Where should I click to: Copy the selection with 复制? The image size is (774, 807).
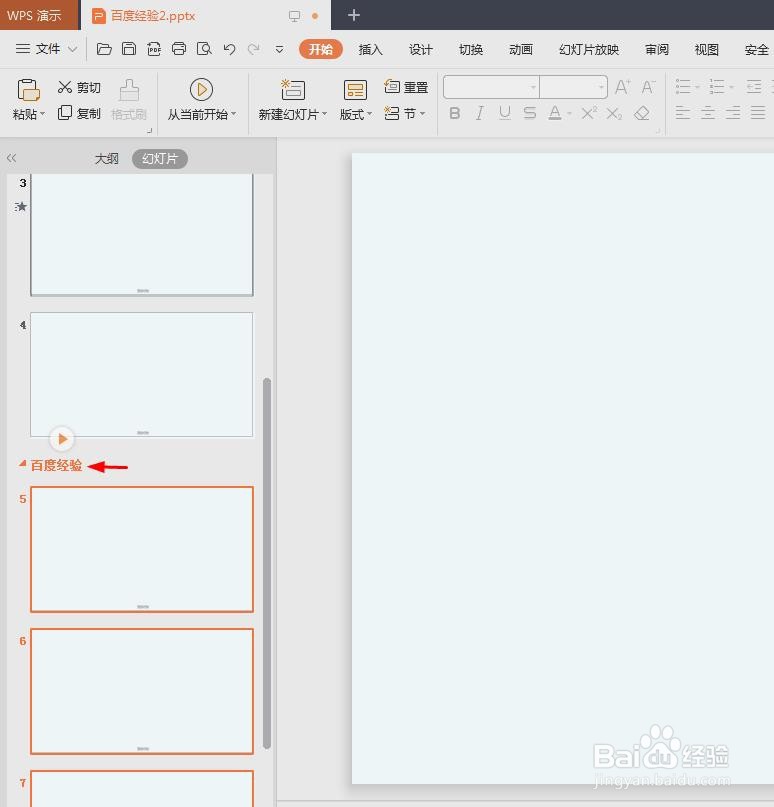[79, 113]
